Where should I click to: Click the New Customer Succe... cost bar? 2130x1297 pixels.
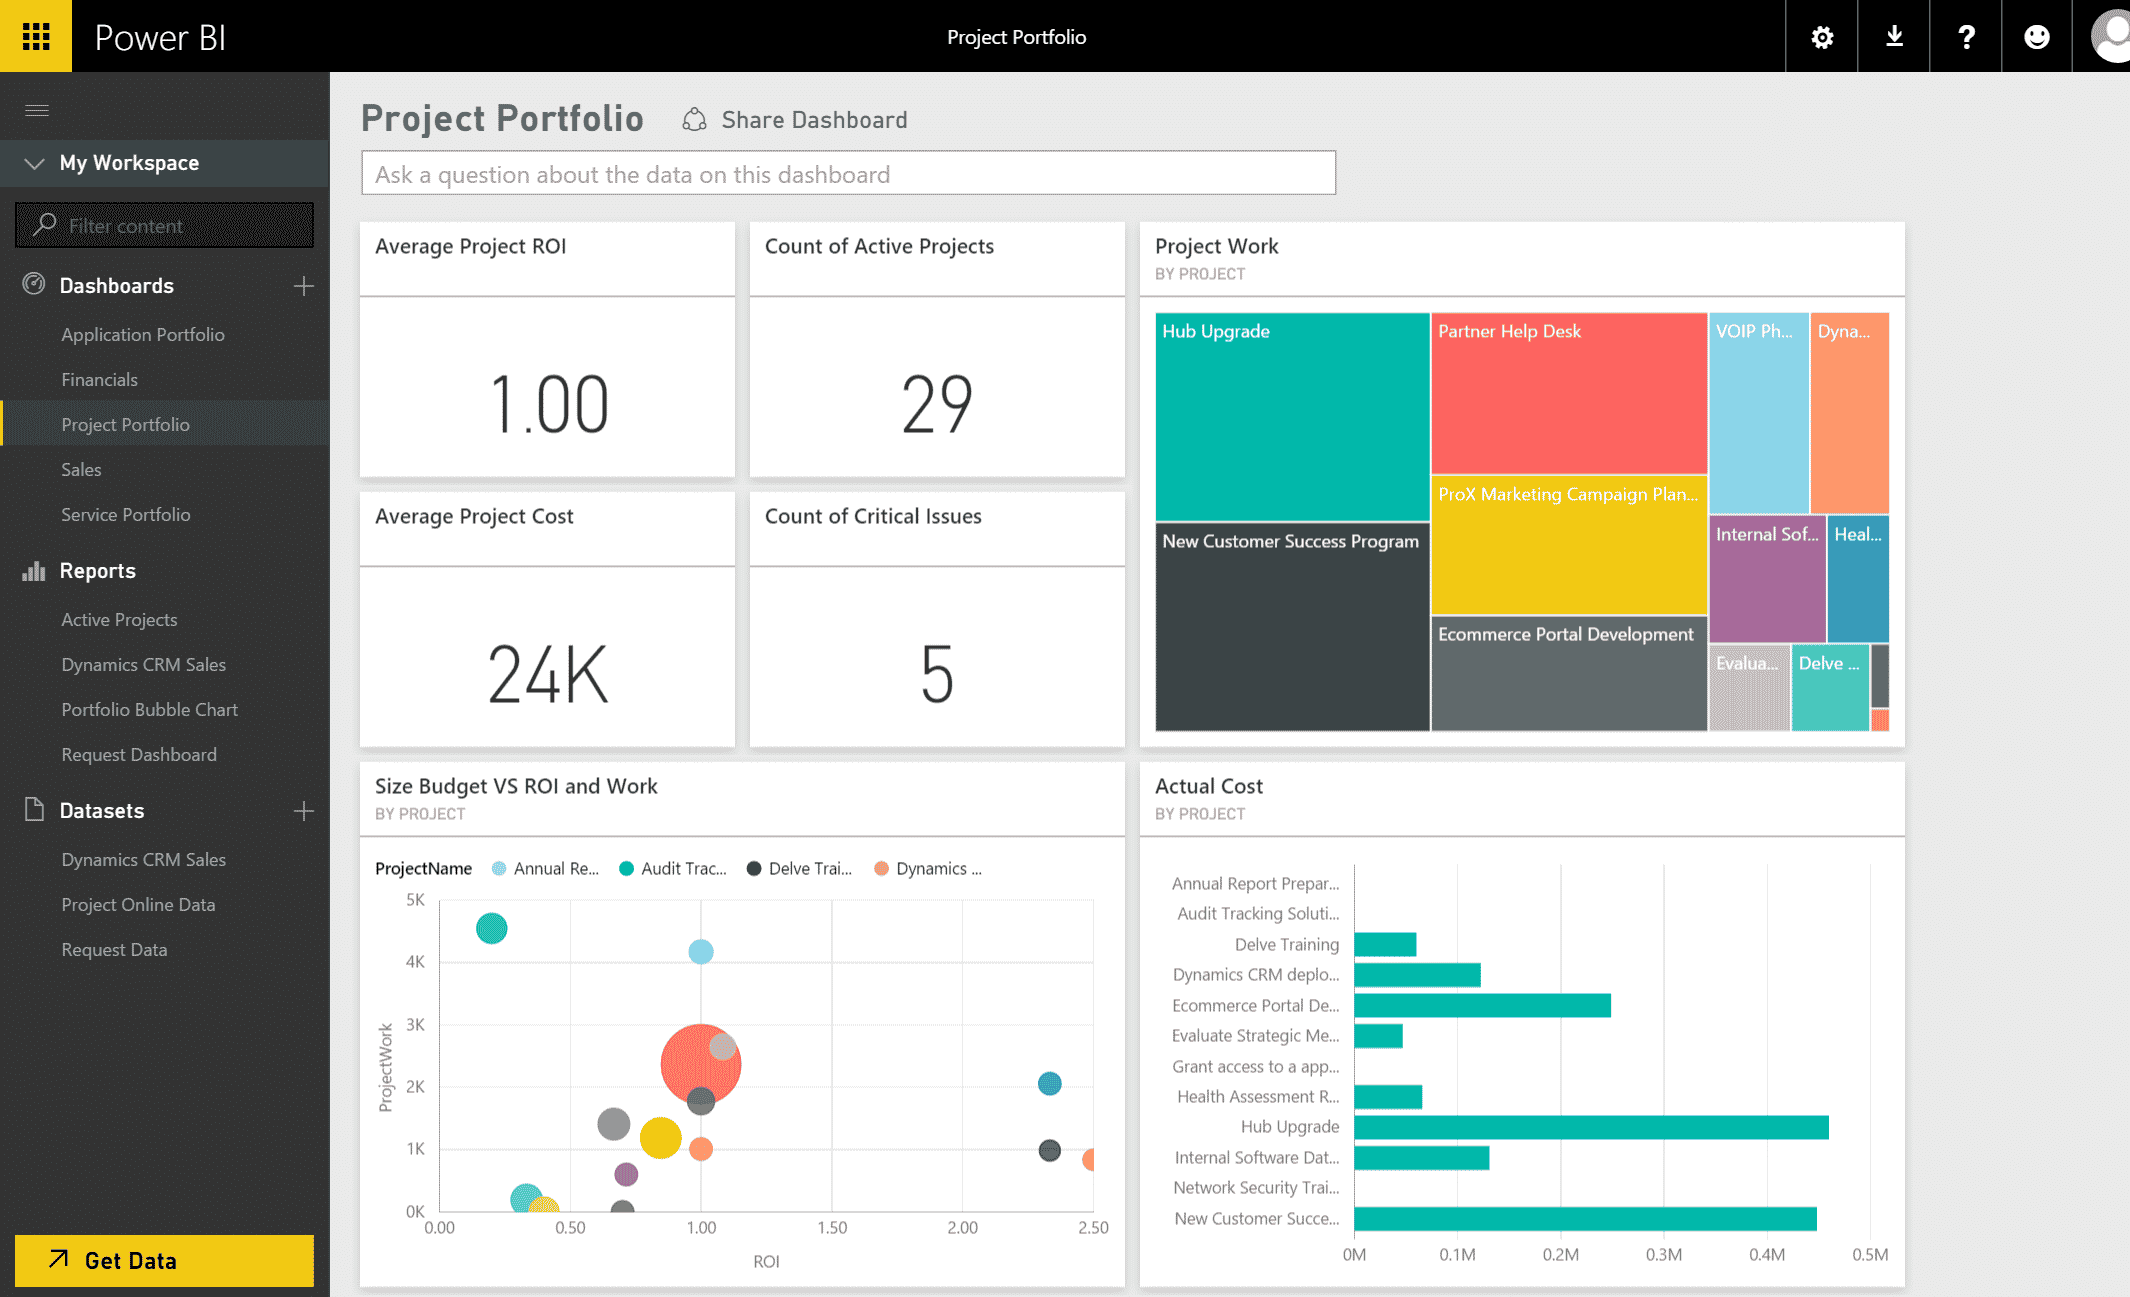point(1585,1218)
